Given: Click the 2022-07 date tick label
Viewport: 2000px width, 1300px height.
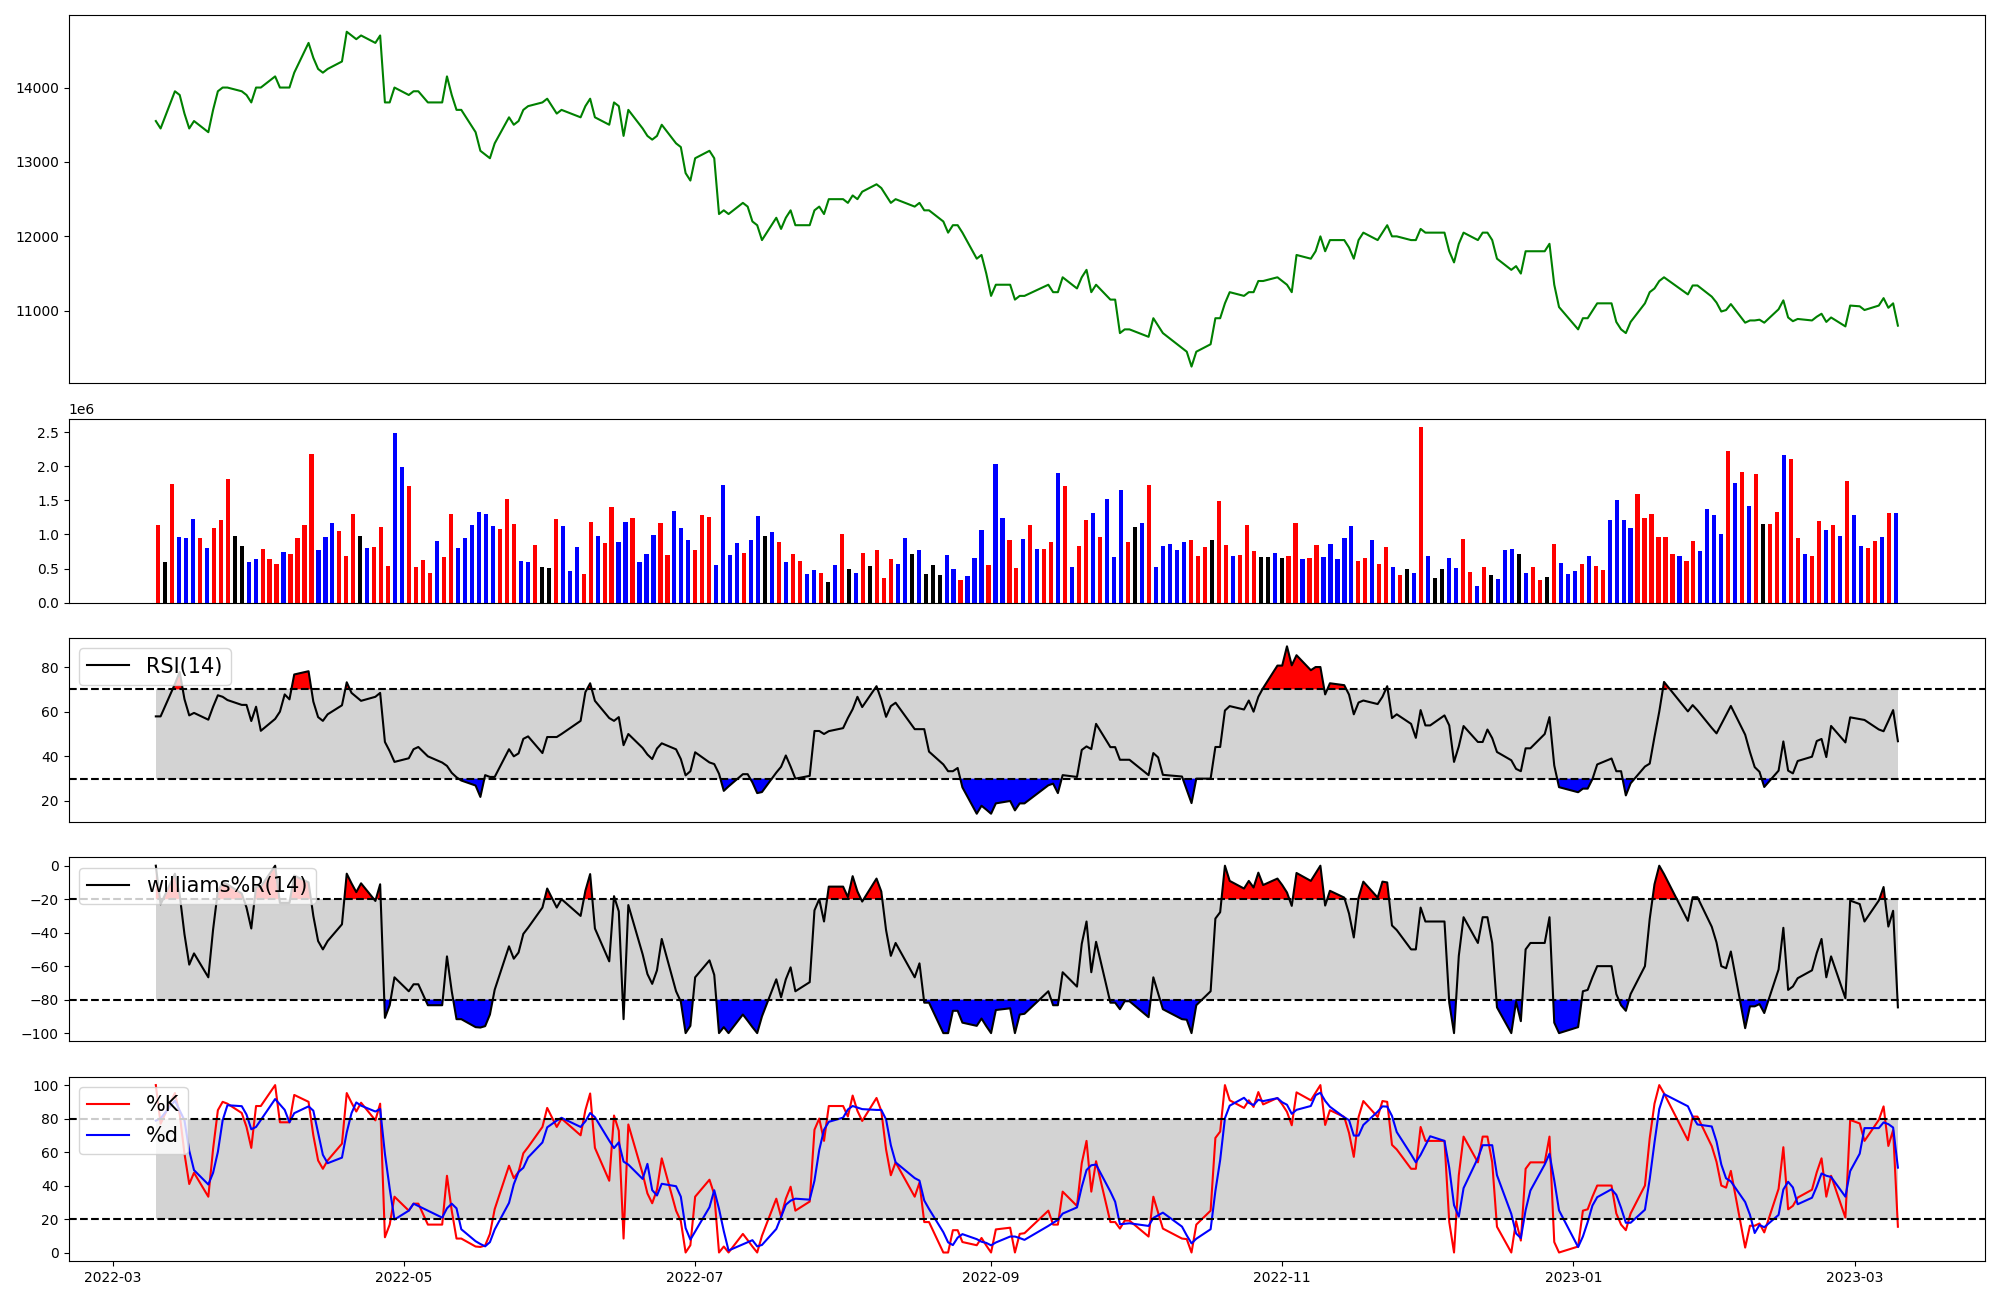Looking at the screenshot, I should click(694, 1277).
